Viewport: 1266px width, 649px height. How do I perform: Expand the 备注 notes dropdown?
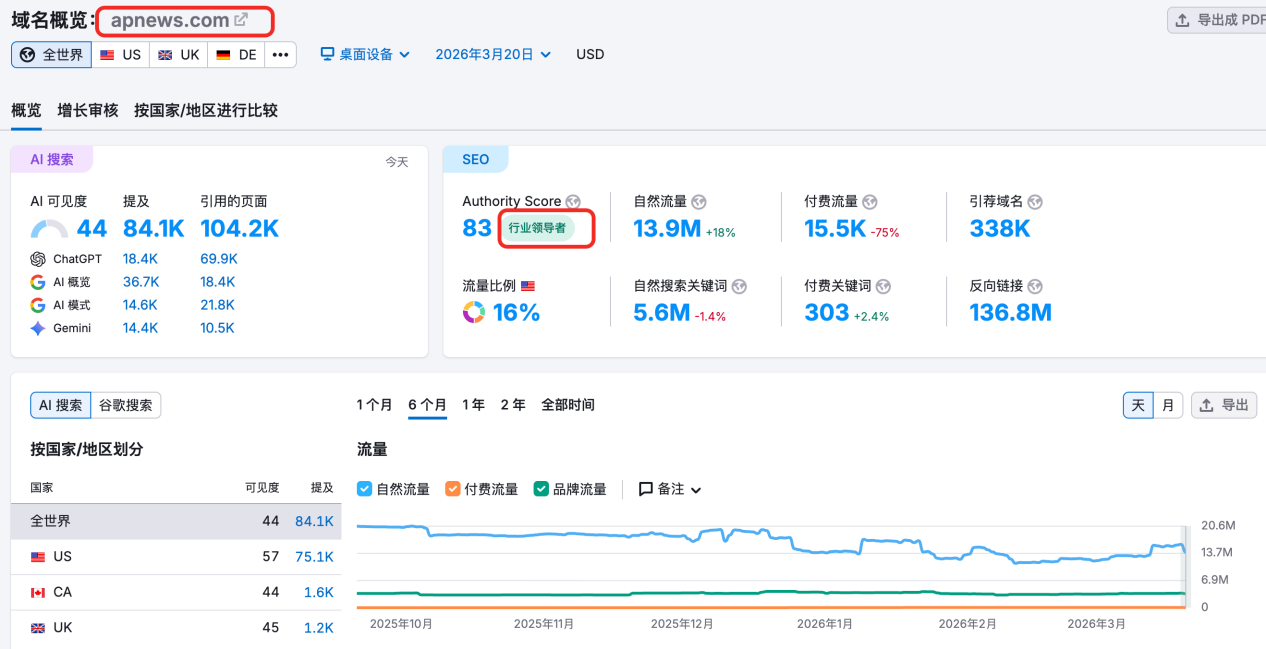(670, 489)
